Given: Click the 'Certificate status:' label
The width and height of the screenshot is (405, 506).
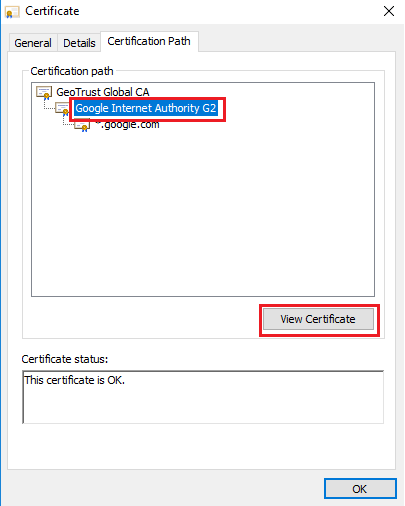Looking at the screenshot, I should pos(65,359).
